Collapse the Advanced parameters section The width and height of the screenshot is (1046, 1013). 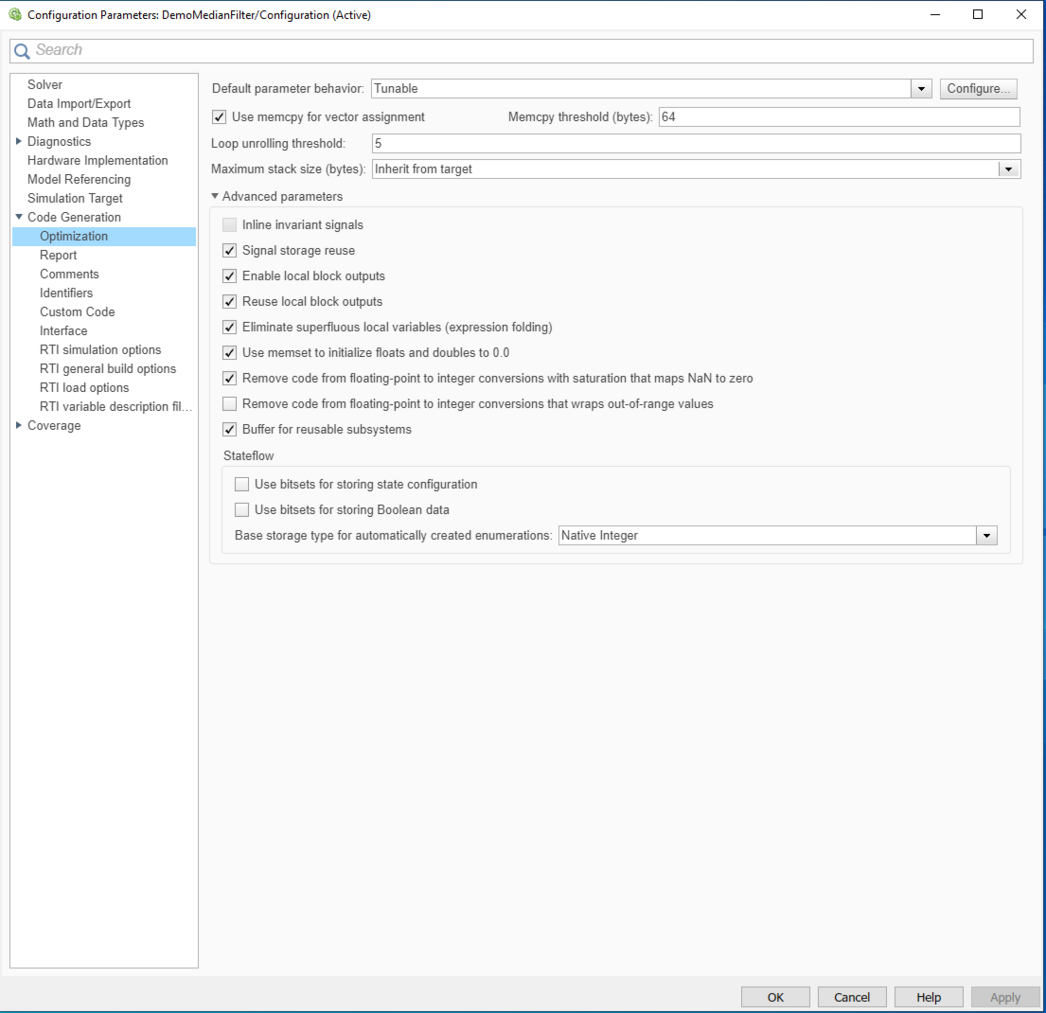(215, 197)
